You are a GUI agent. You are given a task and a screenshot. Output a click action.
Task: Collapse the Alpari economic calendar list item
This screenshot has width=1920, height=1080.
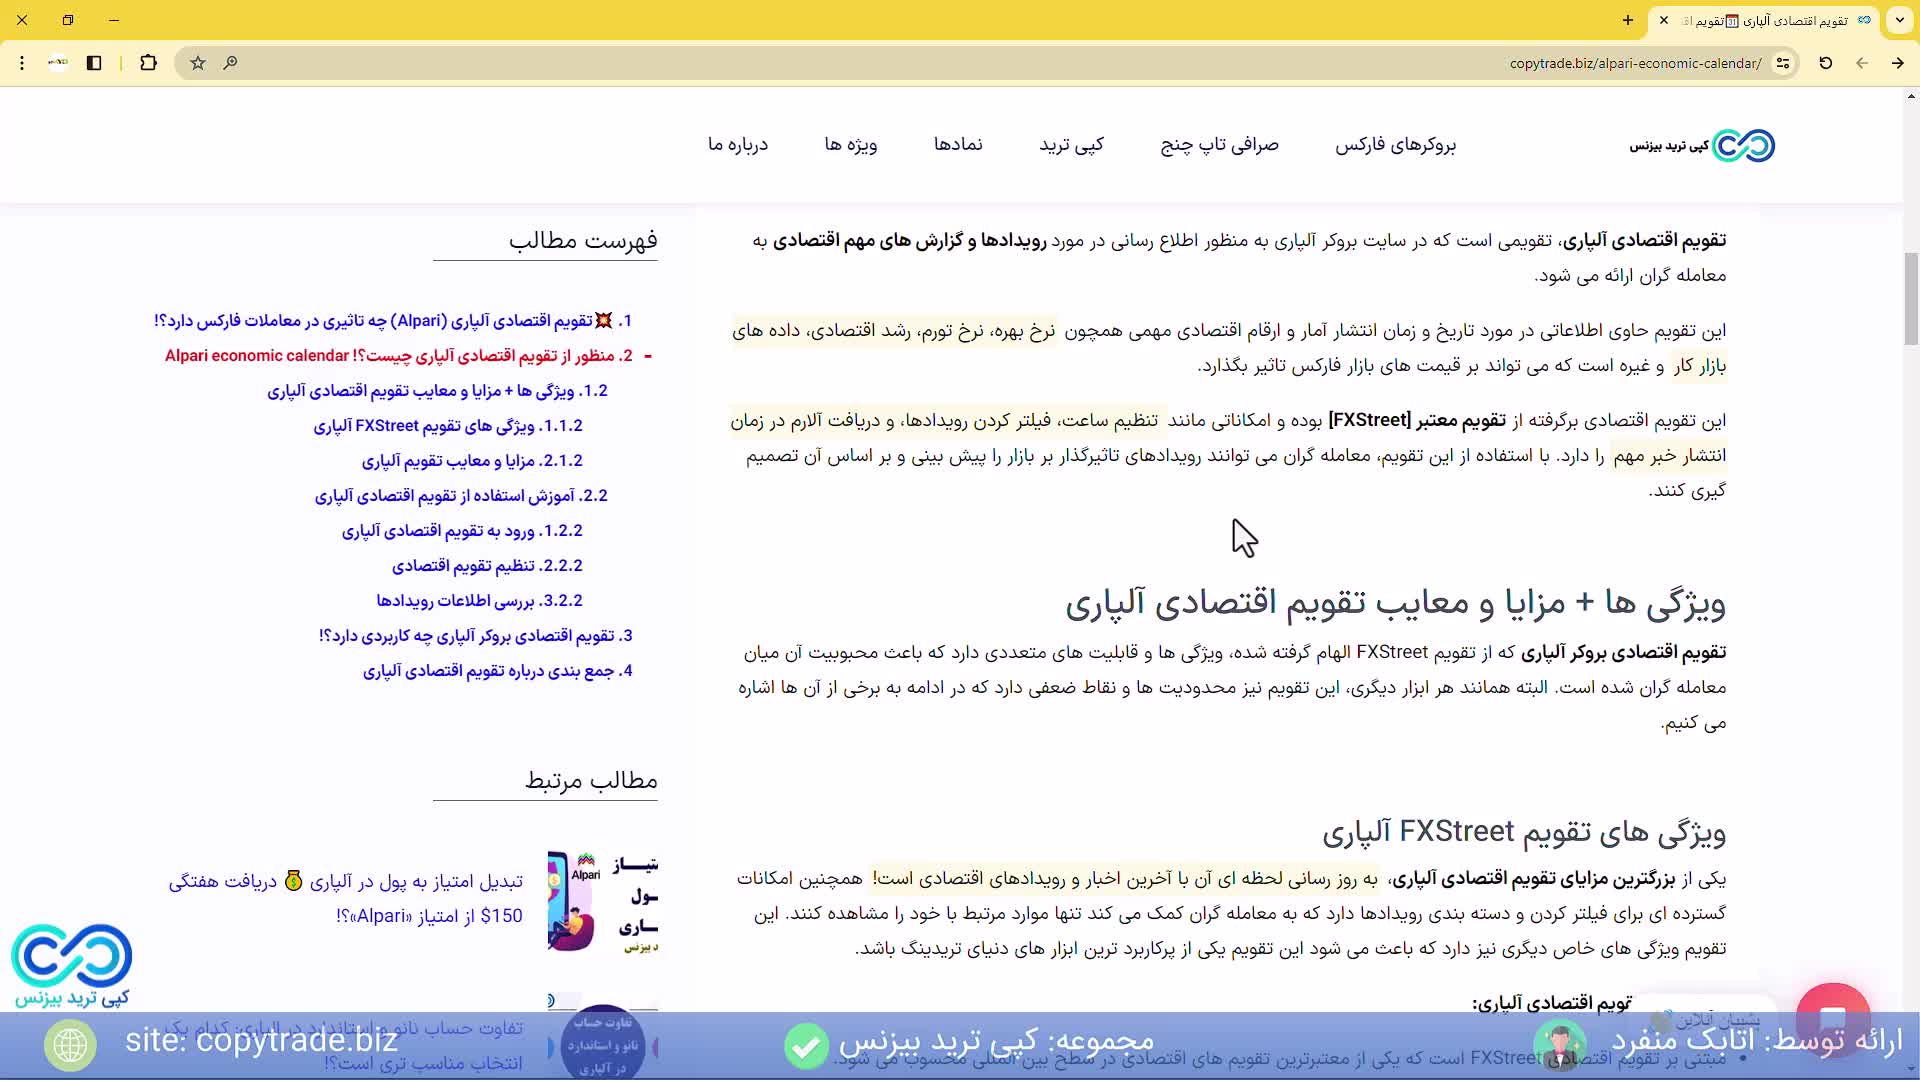point(650,355)
